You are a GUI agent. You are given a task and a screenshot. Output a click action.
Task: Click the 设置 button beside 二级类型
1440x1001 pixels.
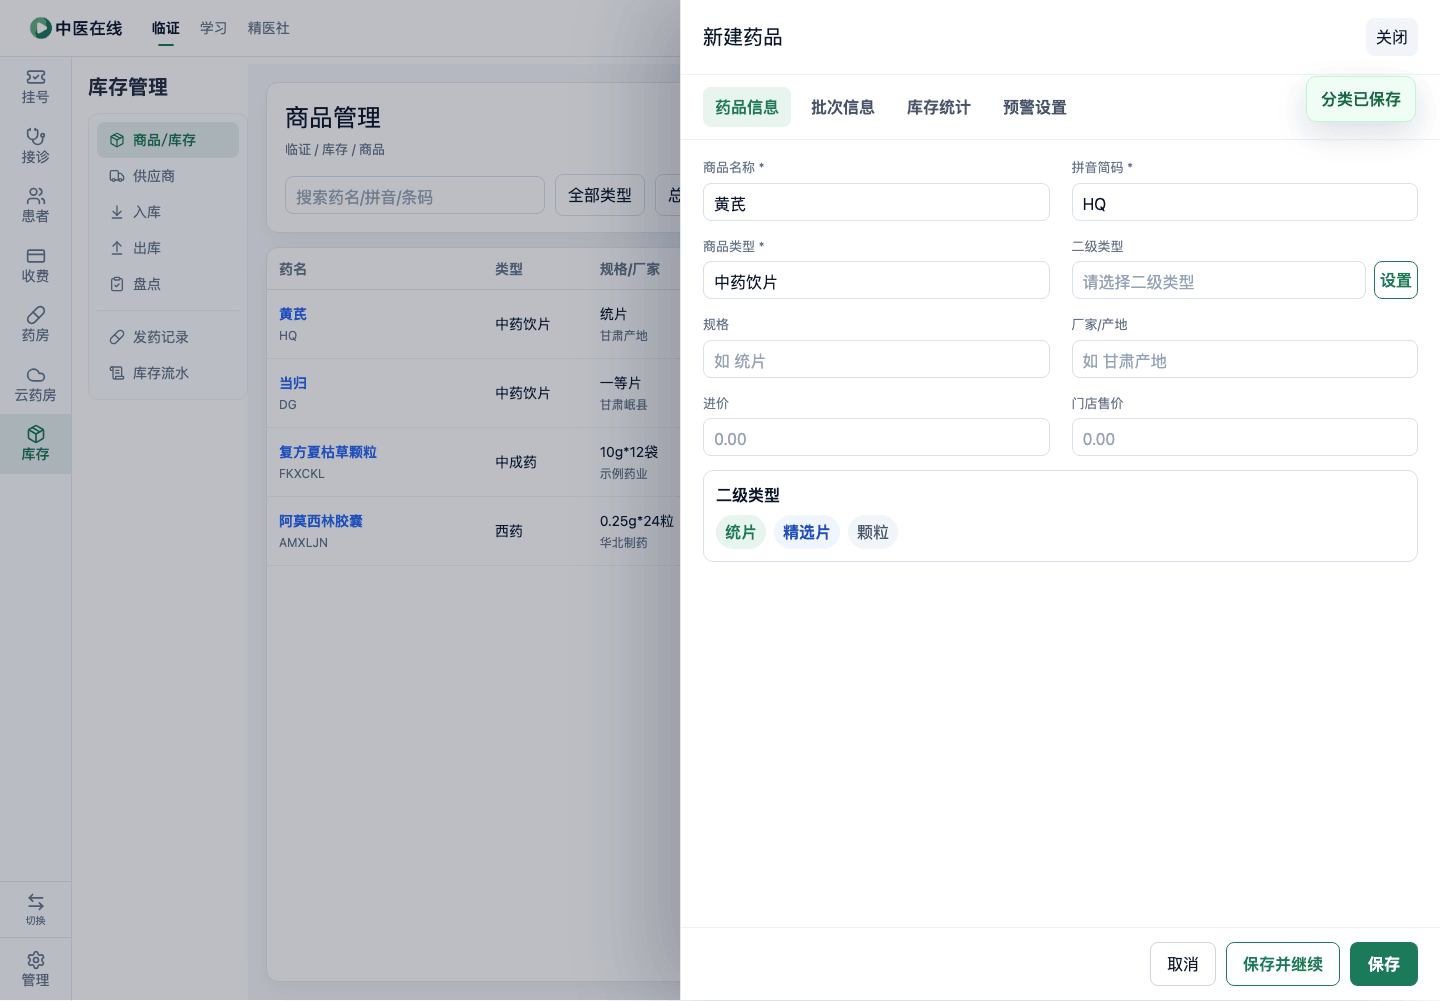click(1396, 280)
